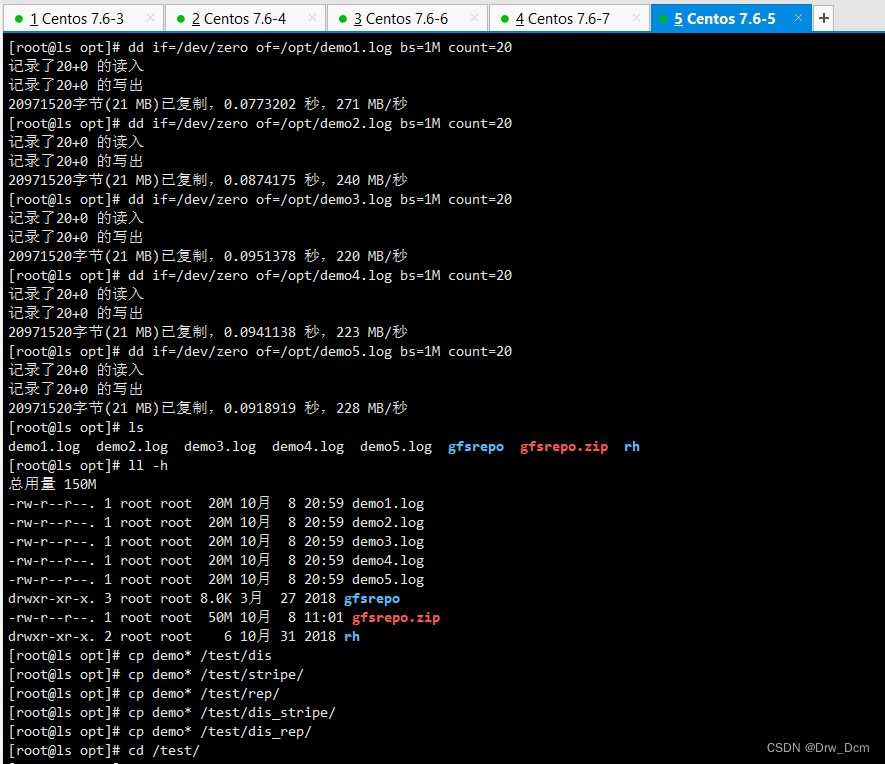Click demo5.log in the ls output row

[x=396, y=447]
